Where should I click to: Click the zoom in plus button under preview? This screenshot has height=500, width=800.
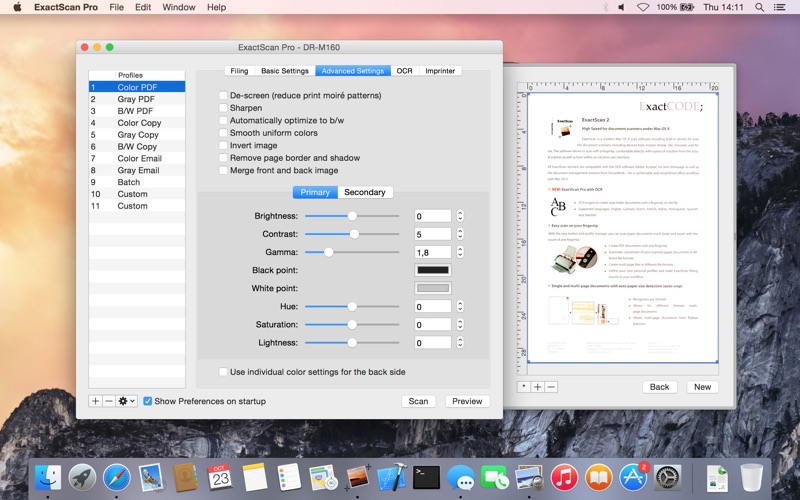pyautogui.click(x=537, y=386)
